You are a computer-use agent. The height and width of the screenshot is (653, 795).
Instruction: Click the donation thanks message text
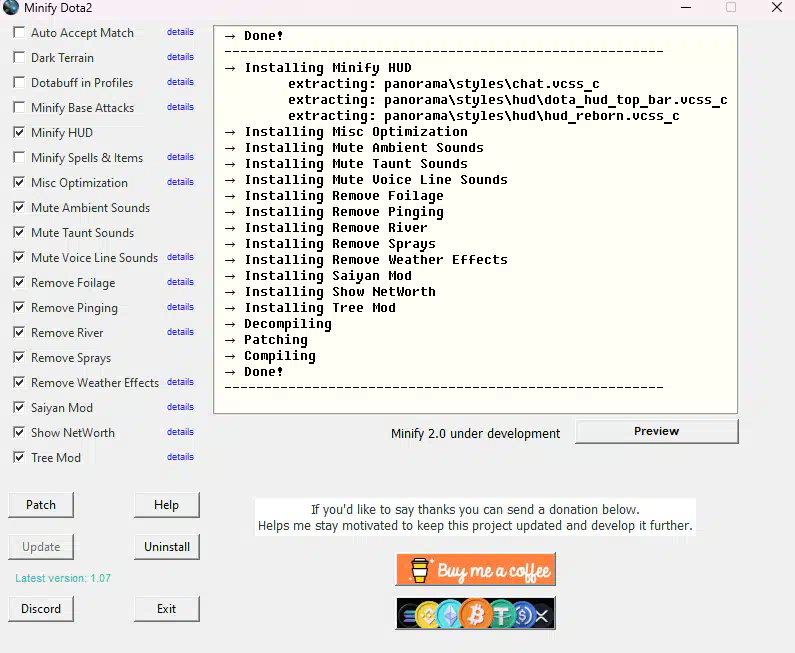tap(475, 517)
